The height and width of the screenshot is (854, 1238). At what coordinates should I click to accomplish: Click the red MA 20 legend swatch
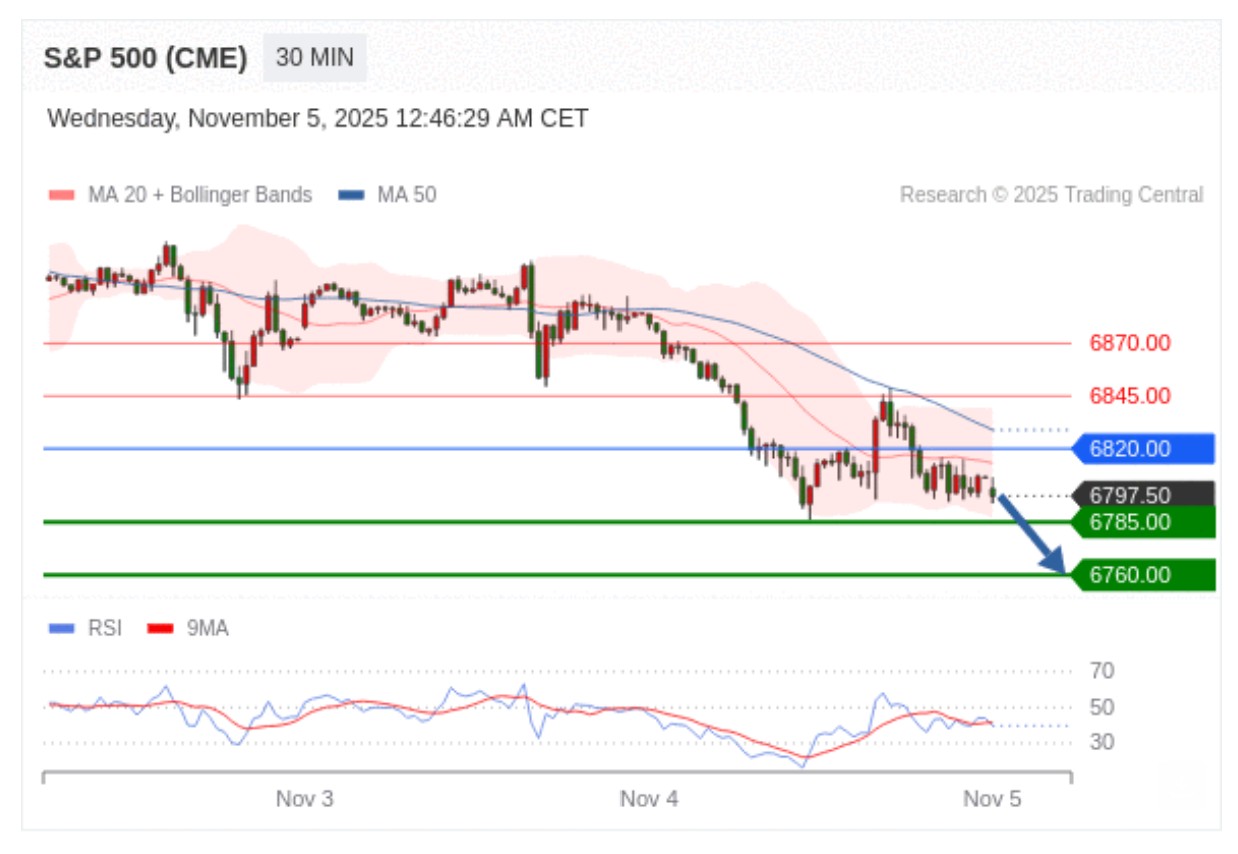61,195
